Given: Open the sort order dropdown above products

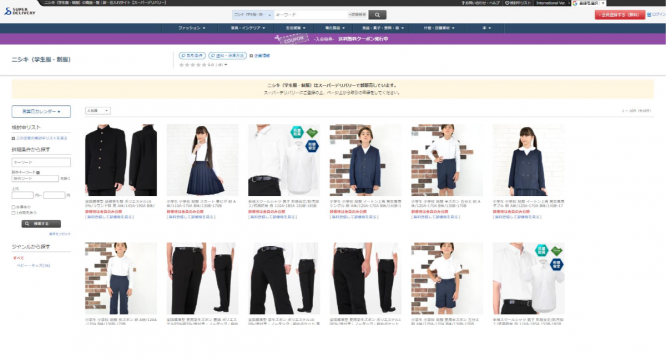Looking at the screenshot, I should tap(98, 111).
